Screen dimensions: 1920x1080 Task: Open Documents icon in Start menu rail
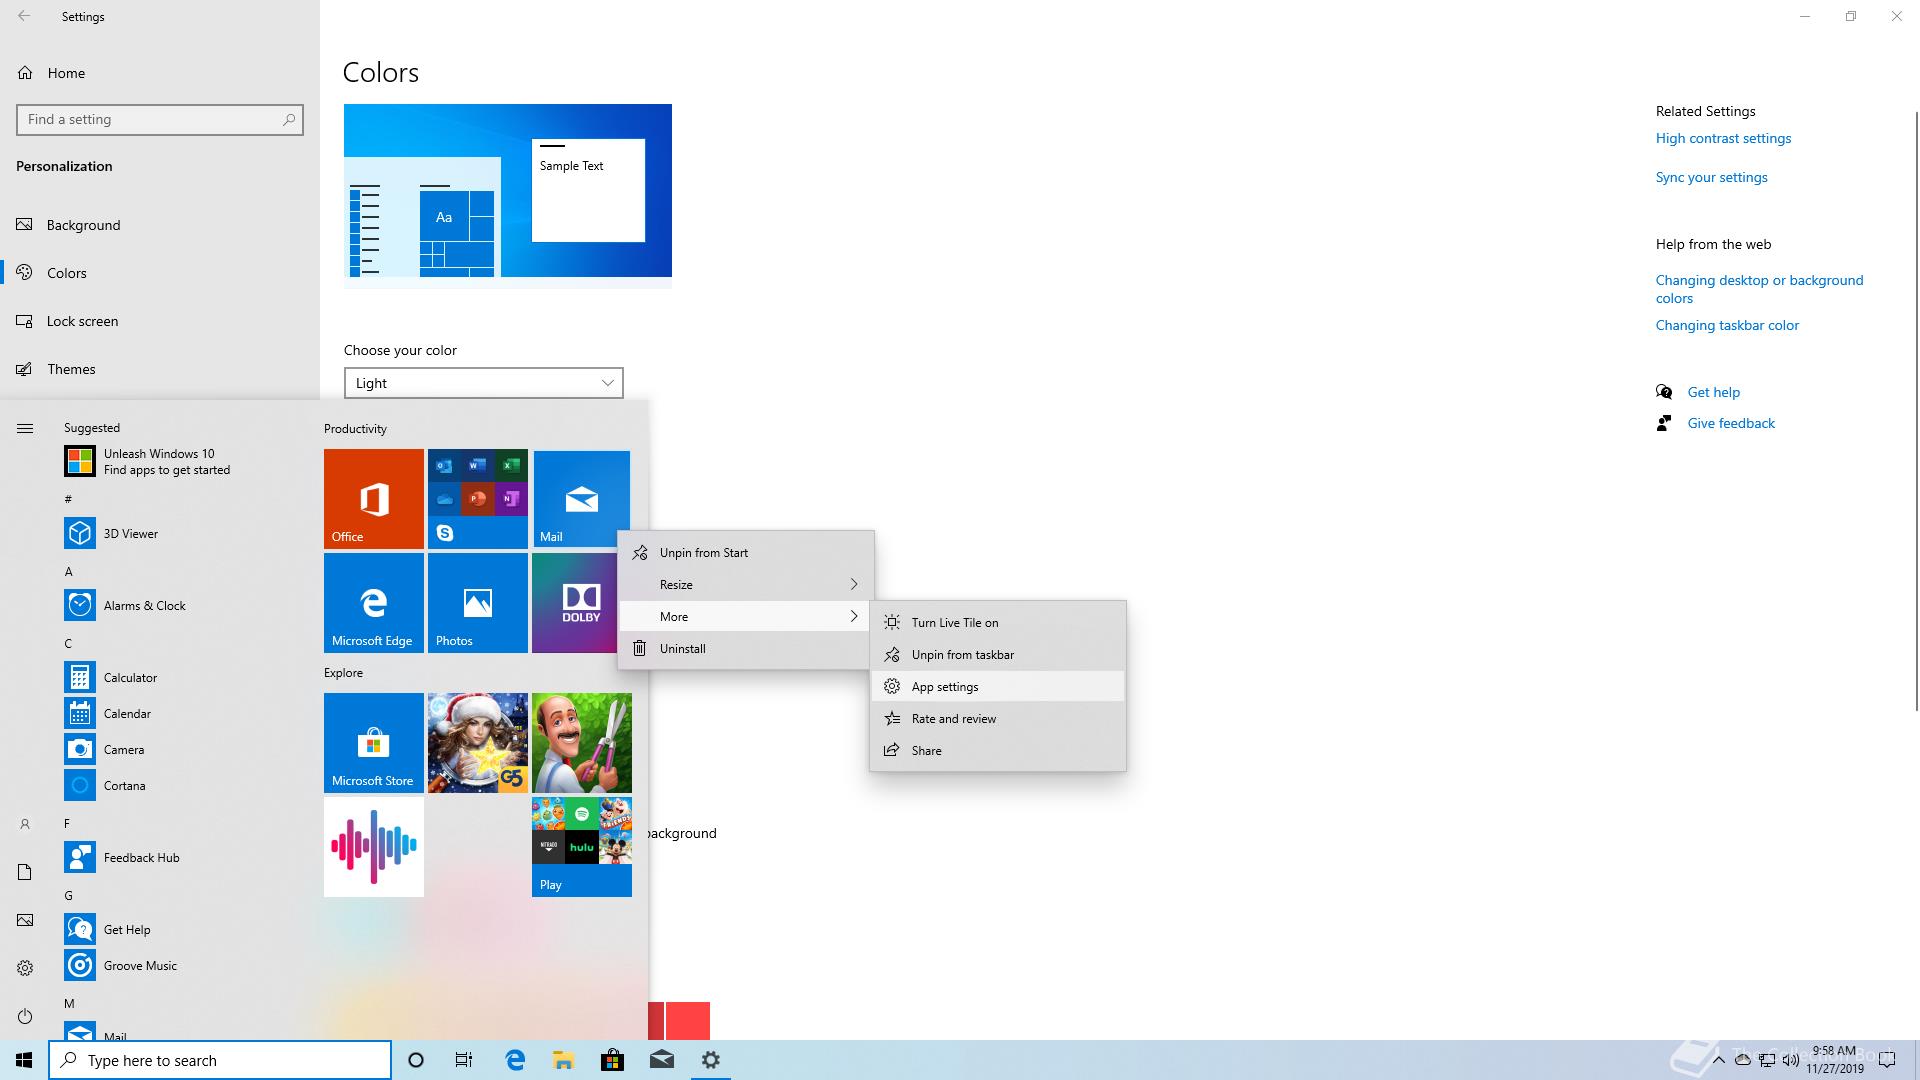coord(25,872)
